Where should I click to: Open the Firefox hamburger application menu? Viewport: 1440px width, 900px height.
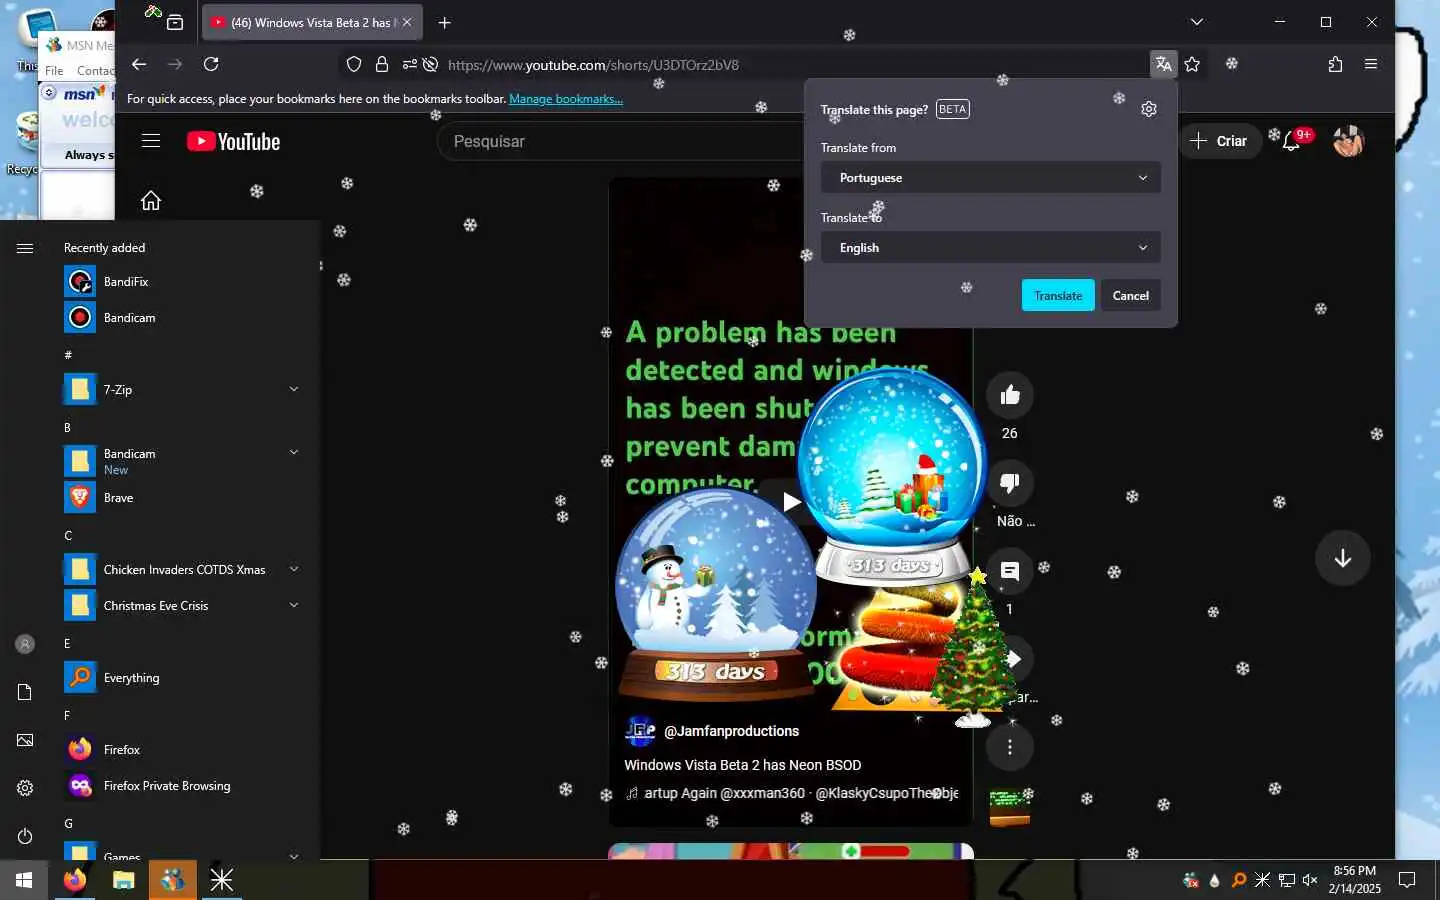point(1371,64)
